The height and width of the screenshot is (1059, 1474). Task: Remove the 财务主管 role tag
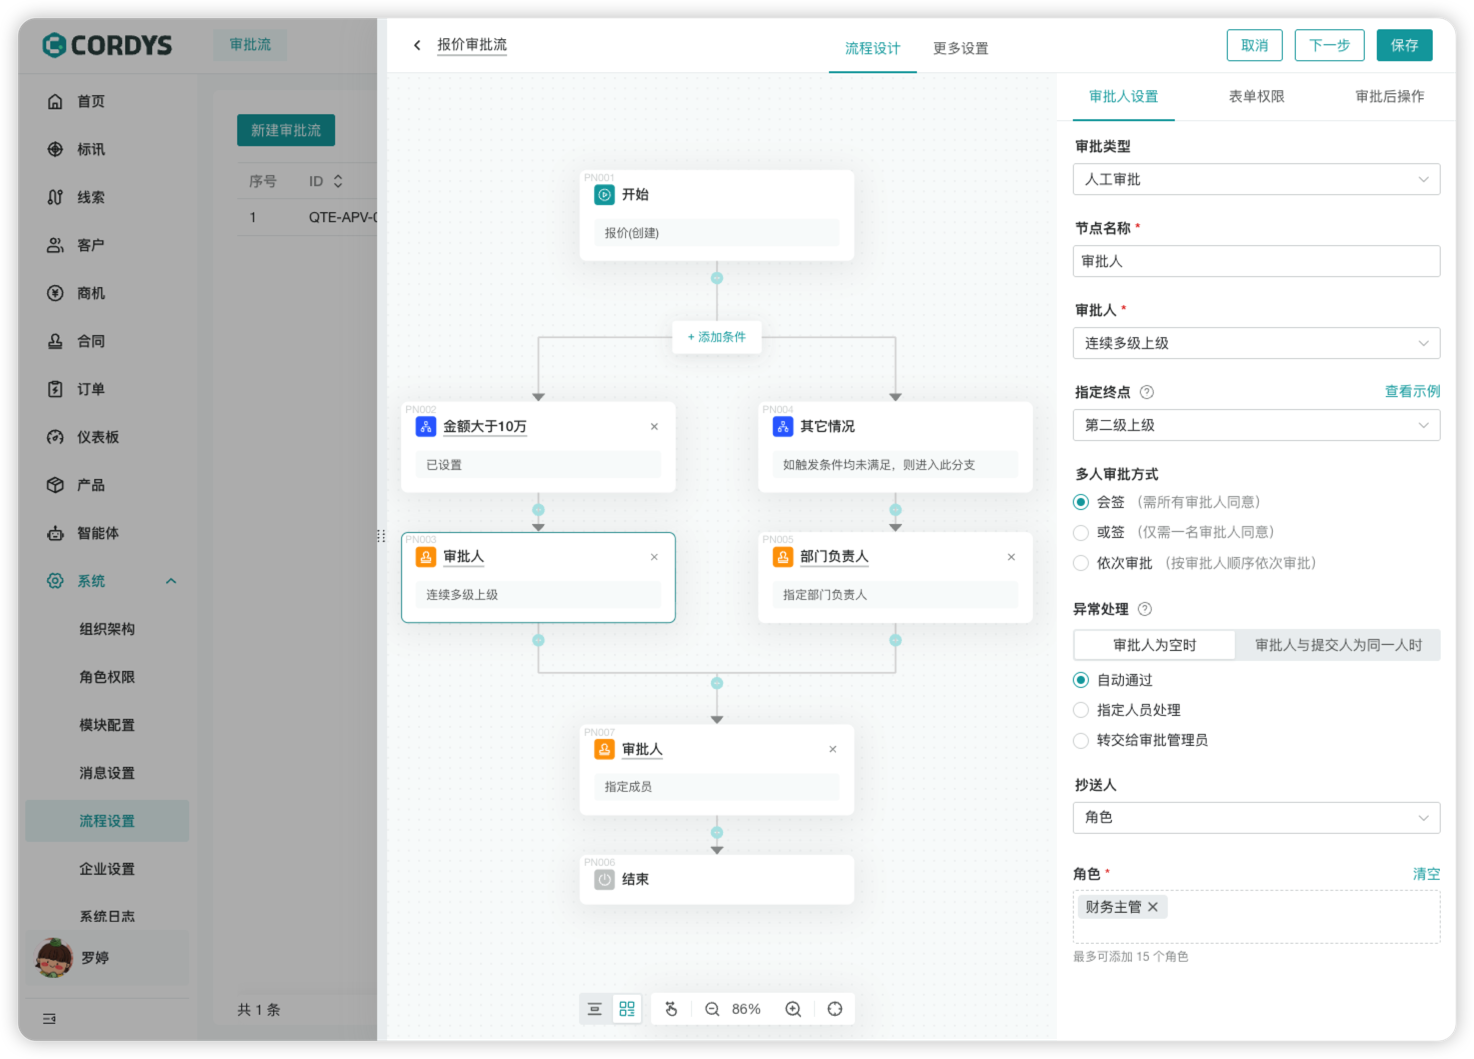coord(1153,907)
